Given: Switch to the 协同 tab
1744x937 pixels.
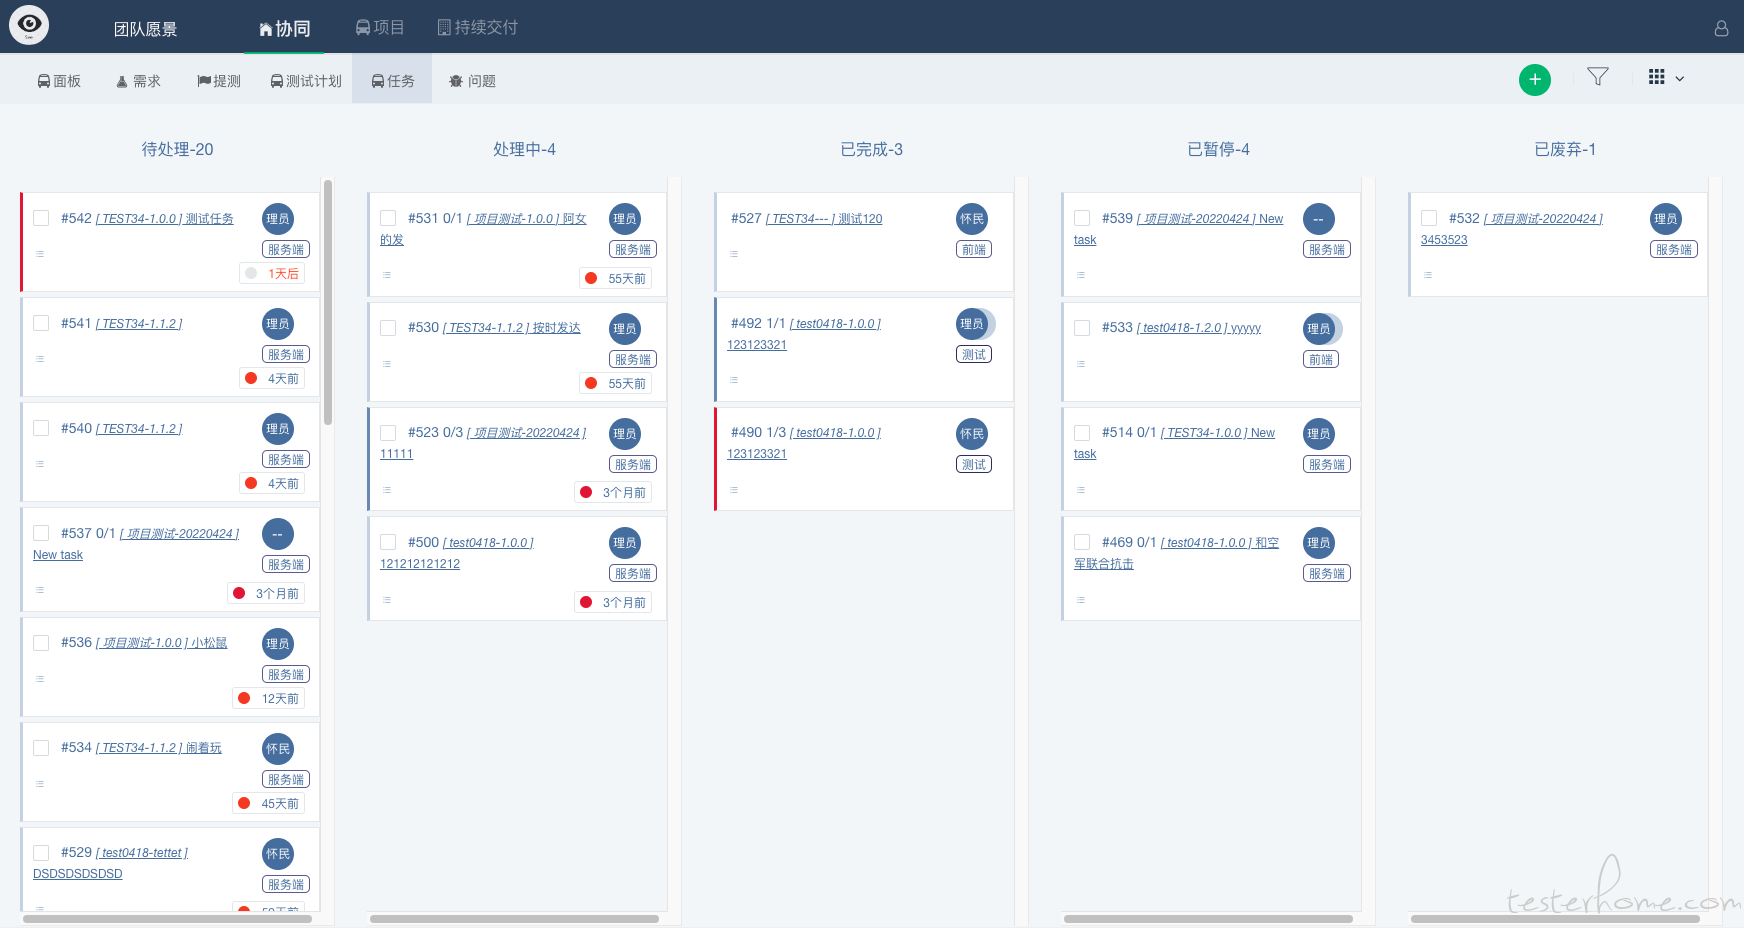Looking at the screenshot, I should tap(285, 29).
